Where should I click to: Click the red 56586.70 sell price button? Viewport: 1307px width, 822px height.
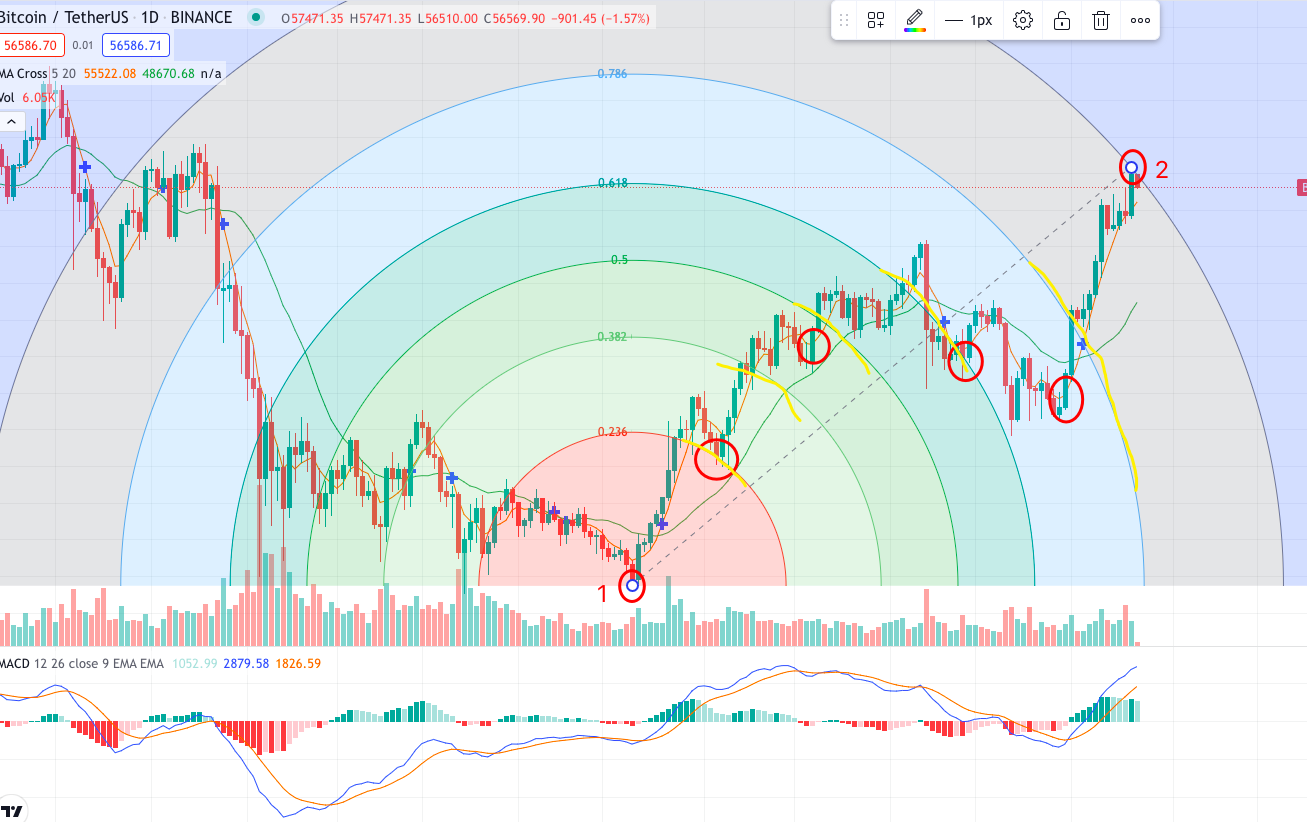pos(32,45)
